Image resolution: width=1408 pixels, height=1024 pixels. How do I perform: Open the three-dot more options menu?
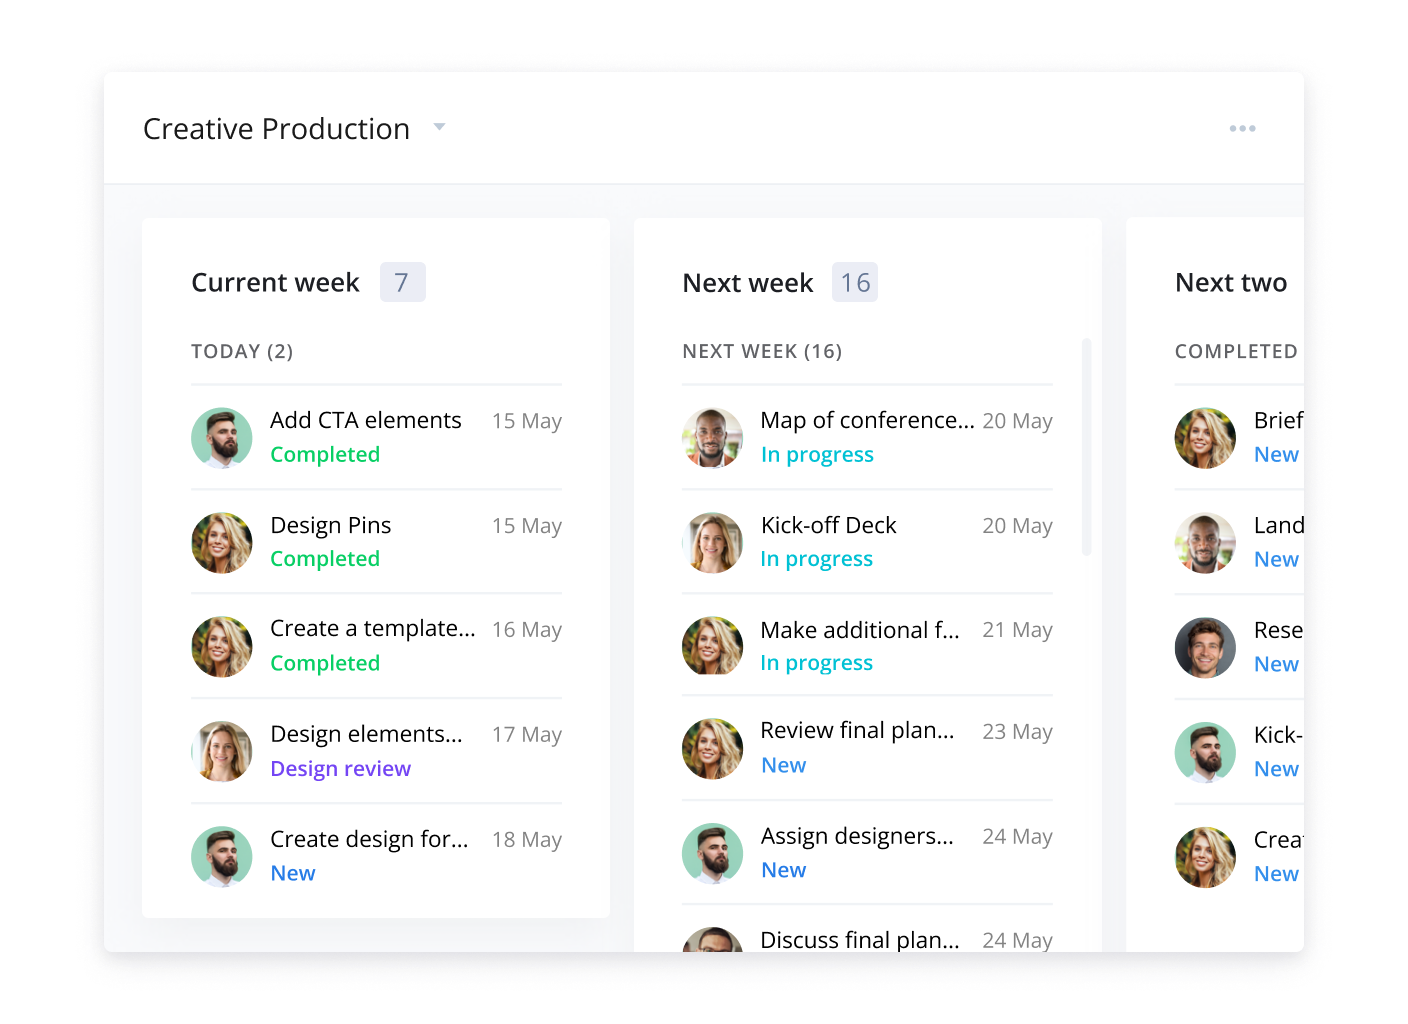1242,129
